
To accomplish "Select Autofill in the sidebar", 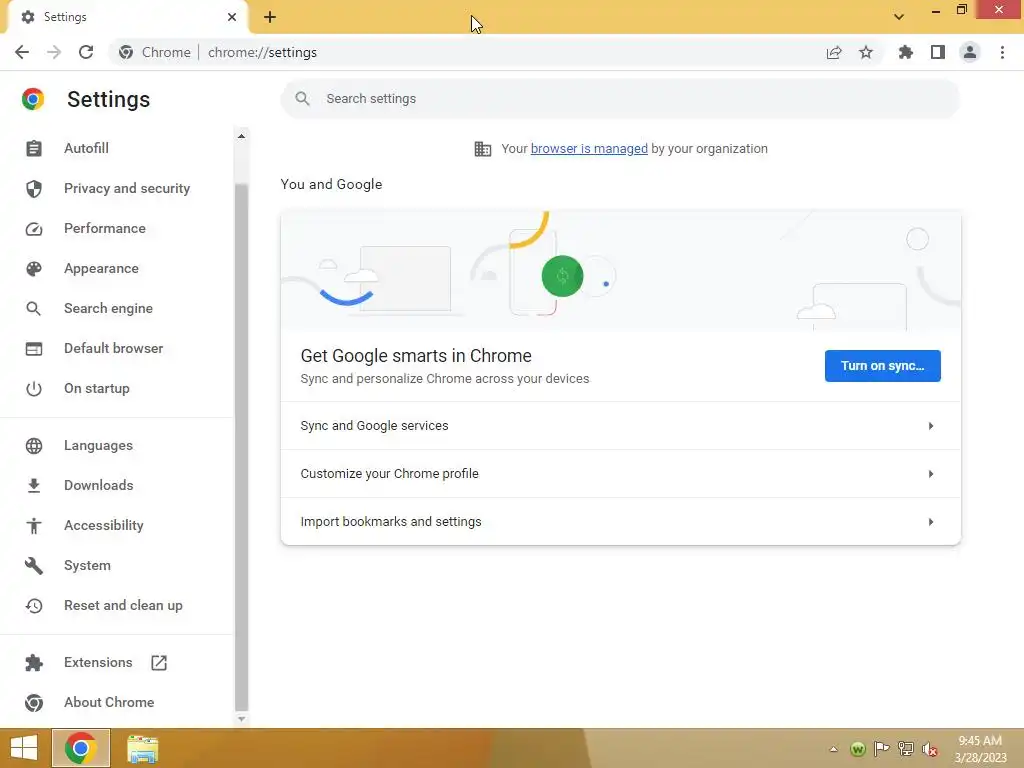I will pos(86,148).
